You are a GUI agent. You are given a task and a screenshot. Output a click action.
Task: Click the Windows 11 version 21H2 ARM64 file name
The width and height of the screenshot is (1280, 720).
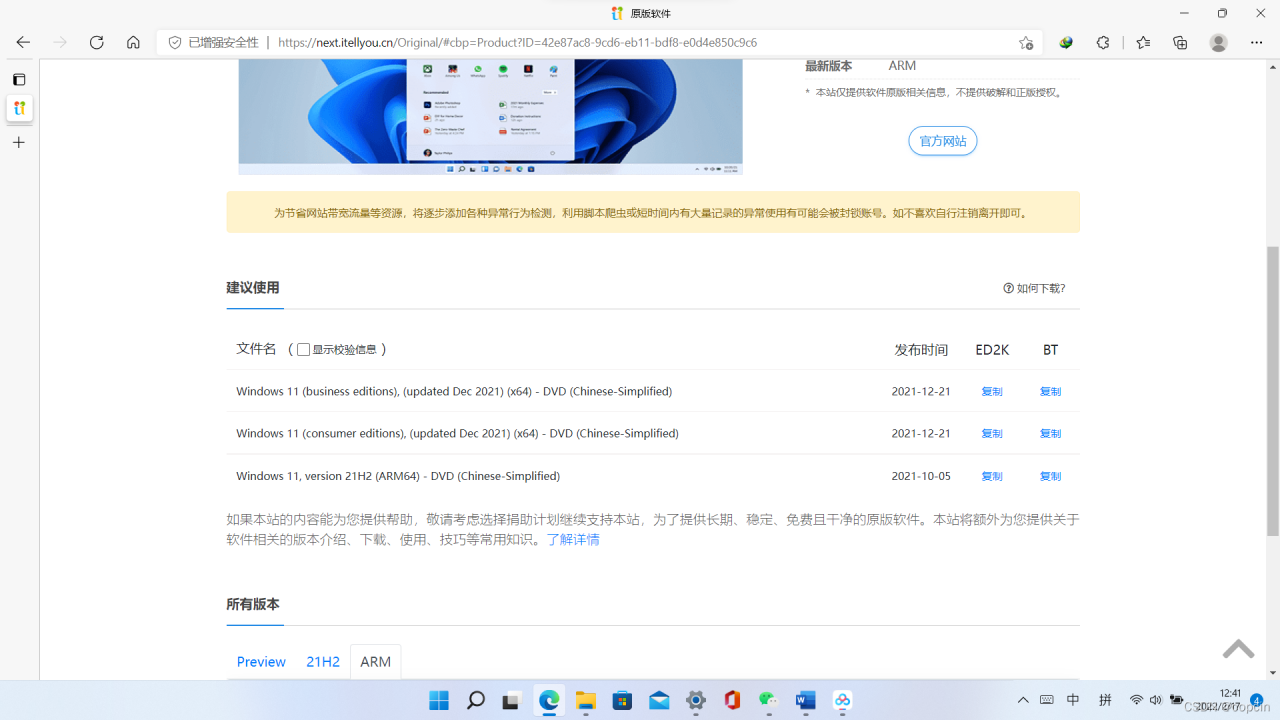point(398,476)
